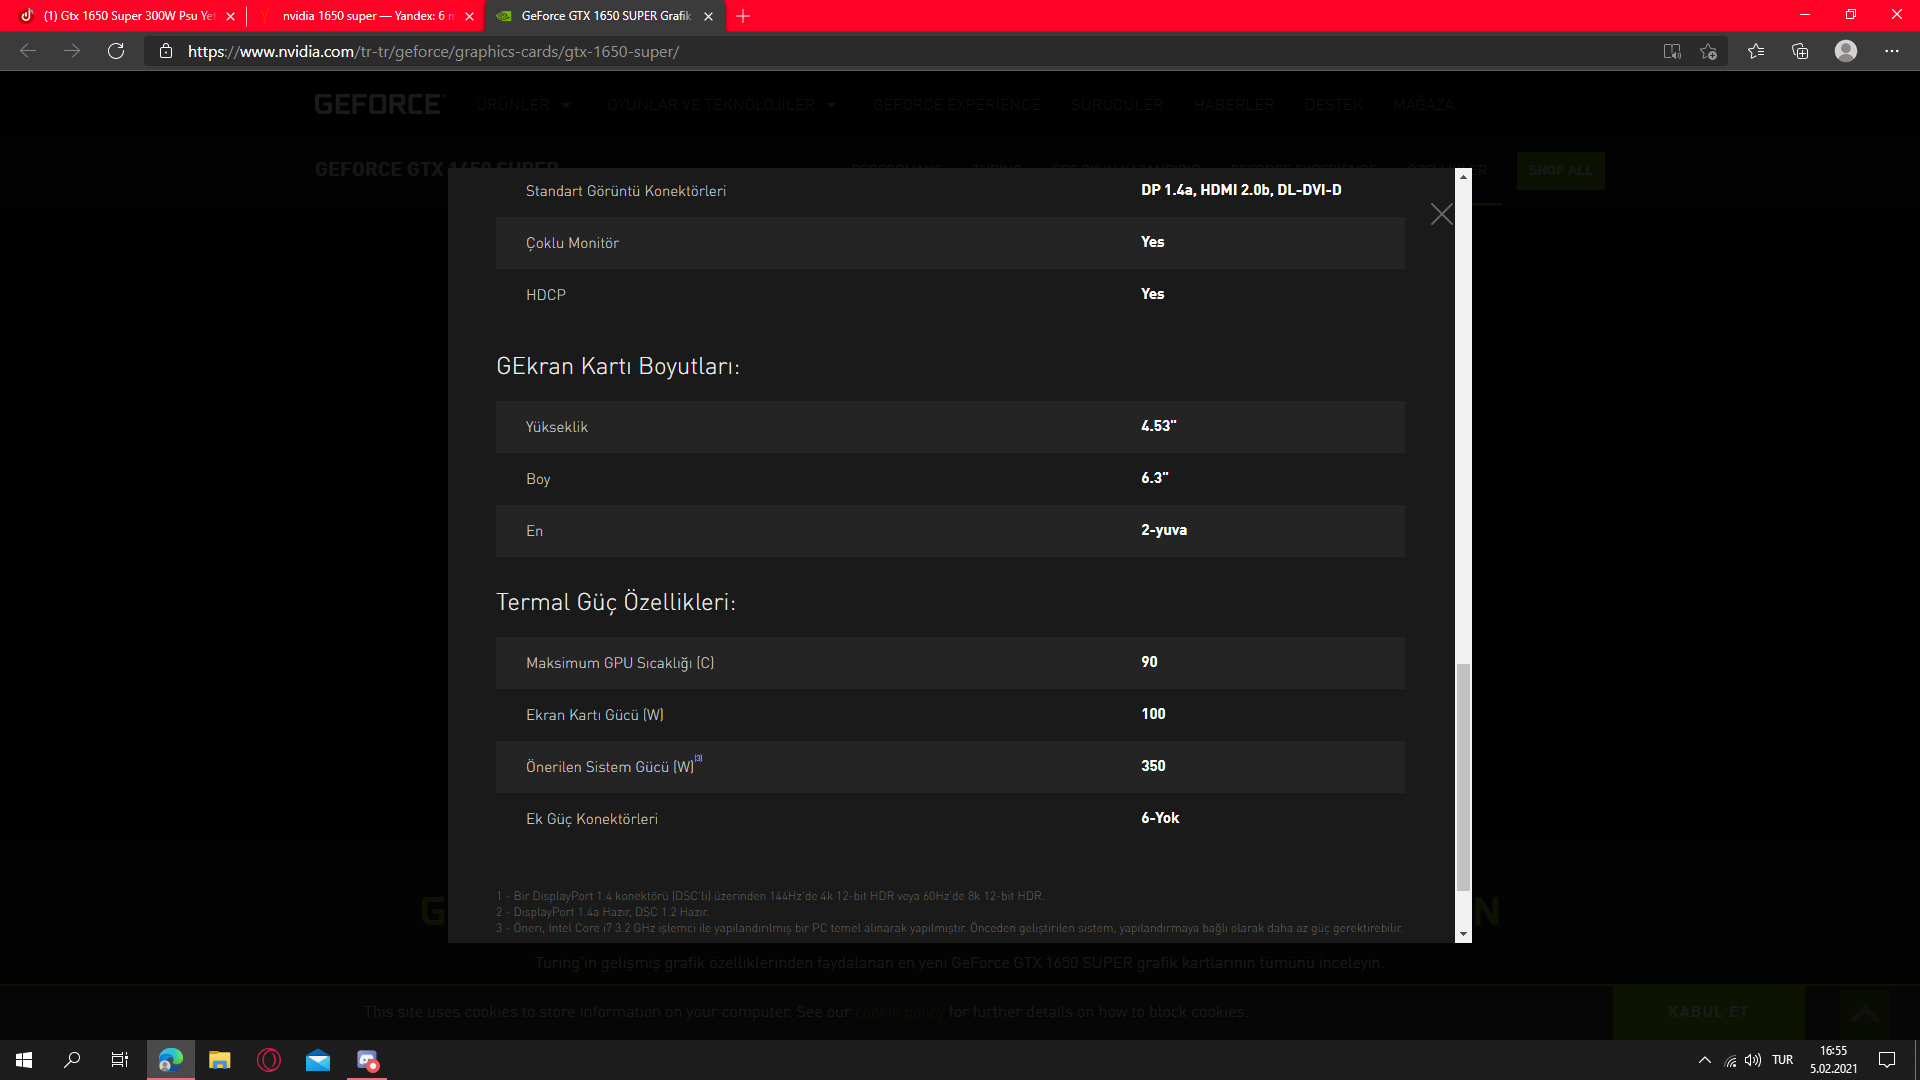1920x1080 pixels.
Task: Open the volume tray icon
Action: (x=1753, y=1060)
